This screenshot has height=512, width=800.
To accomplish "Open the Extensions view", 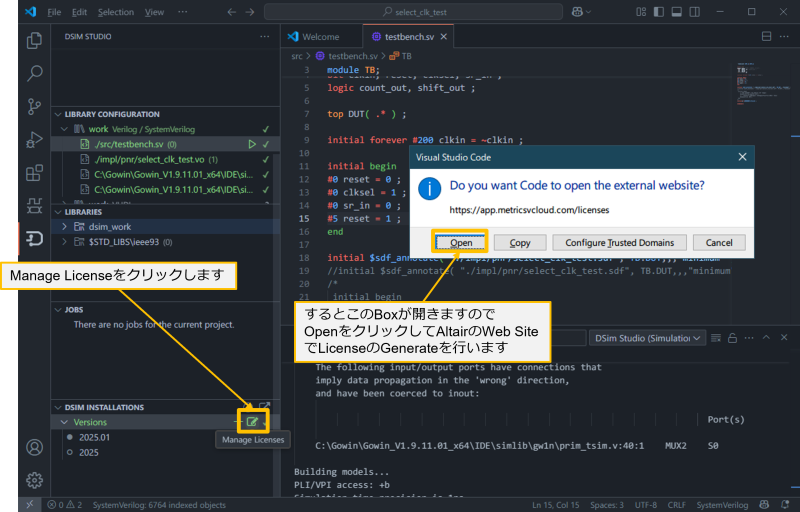I will point(34,173).
